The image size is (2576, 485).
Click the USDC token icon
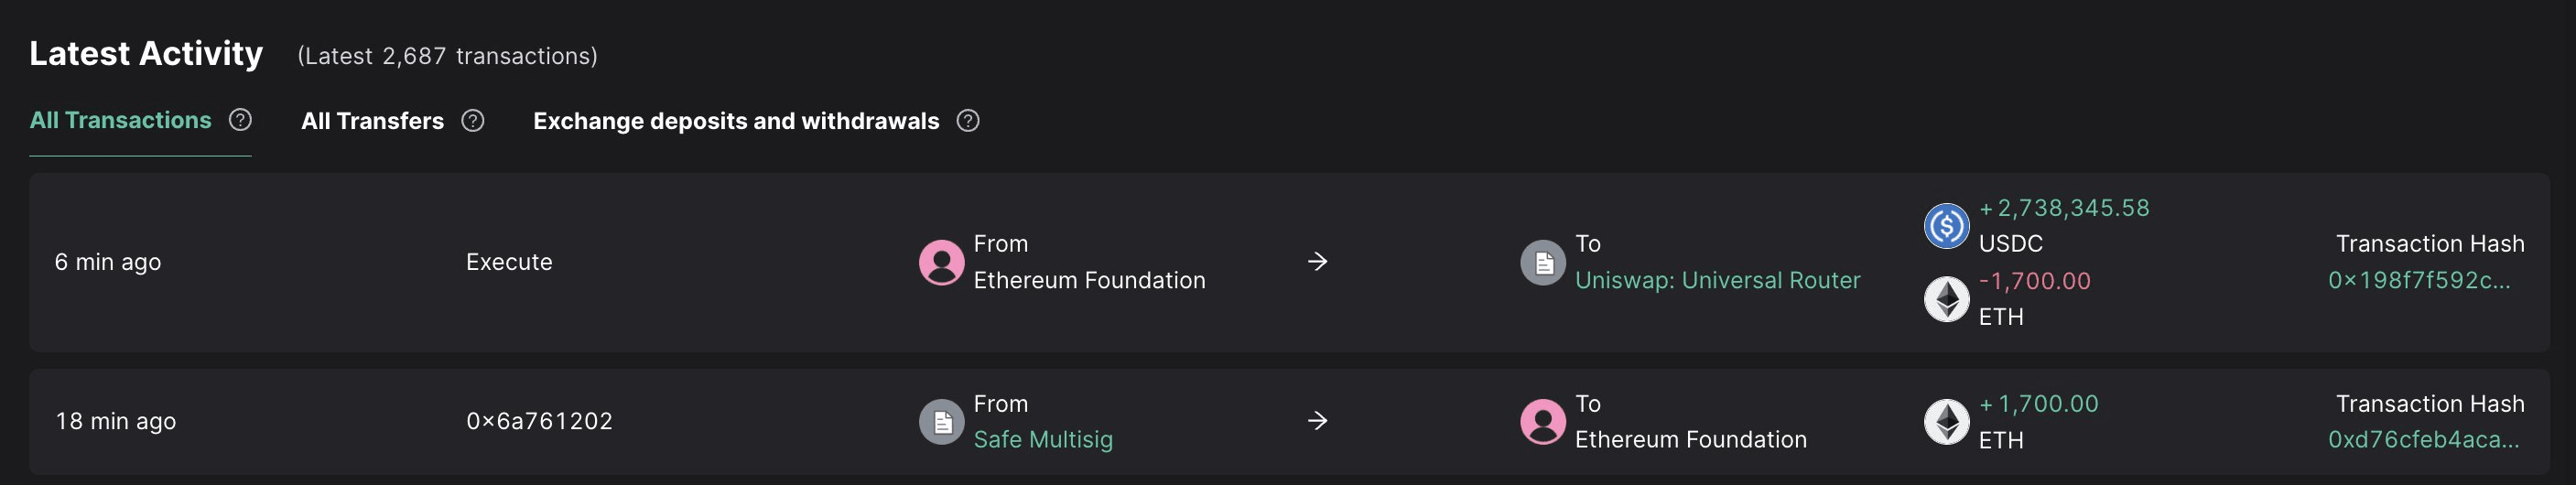(1946, 226)
